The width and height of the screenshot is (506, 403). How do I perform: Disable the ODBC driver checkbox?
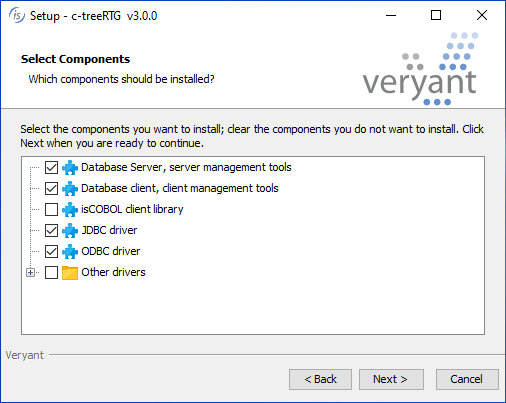click(51, 251)
